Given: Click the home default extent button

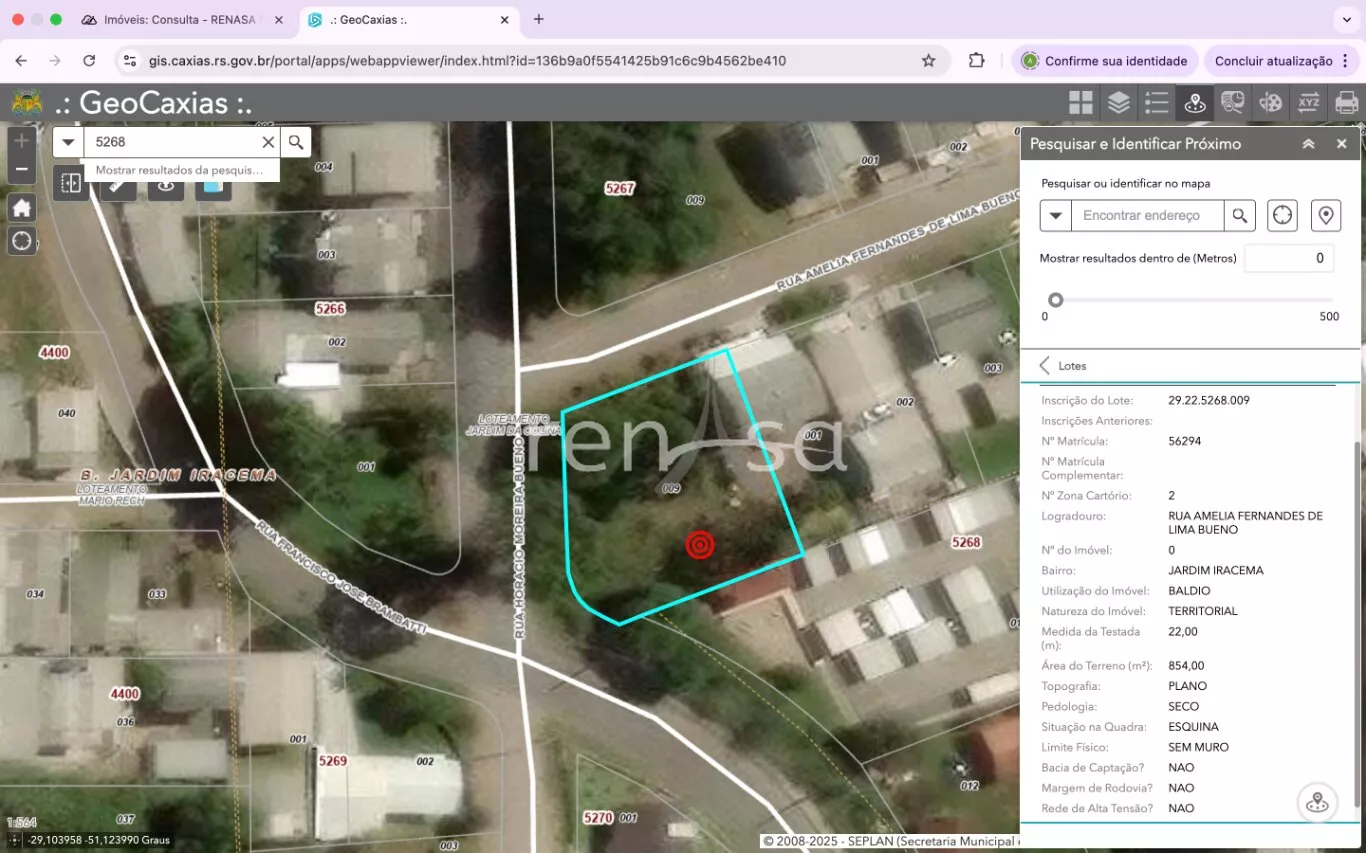Looking at the screenshot, I should (22, 208).
